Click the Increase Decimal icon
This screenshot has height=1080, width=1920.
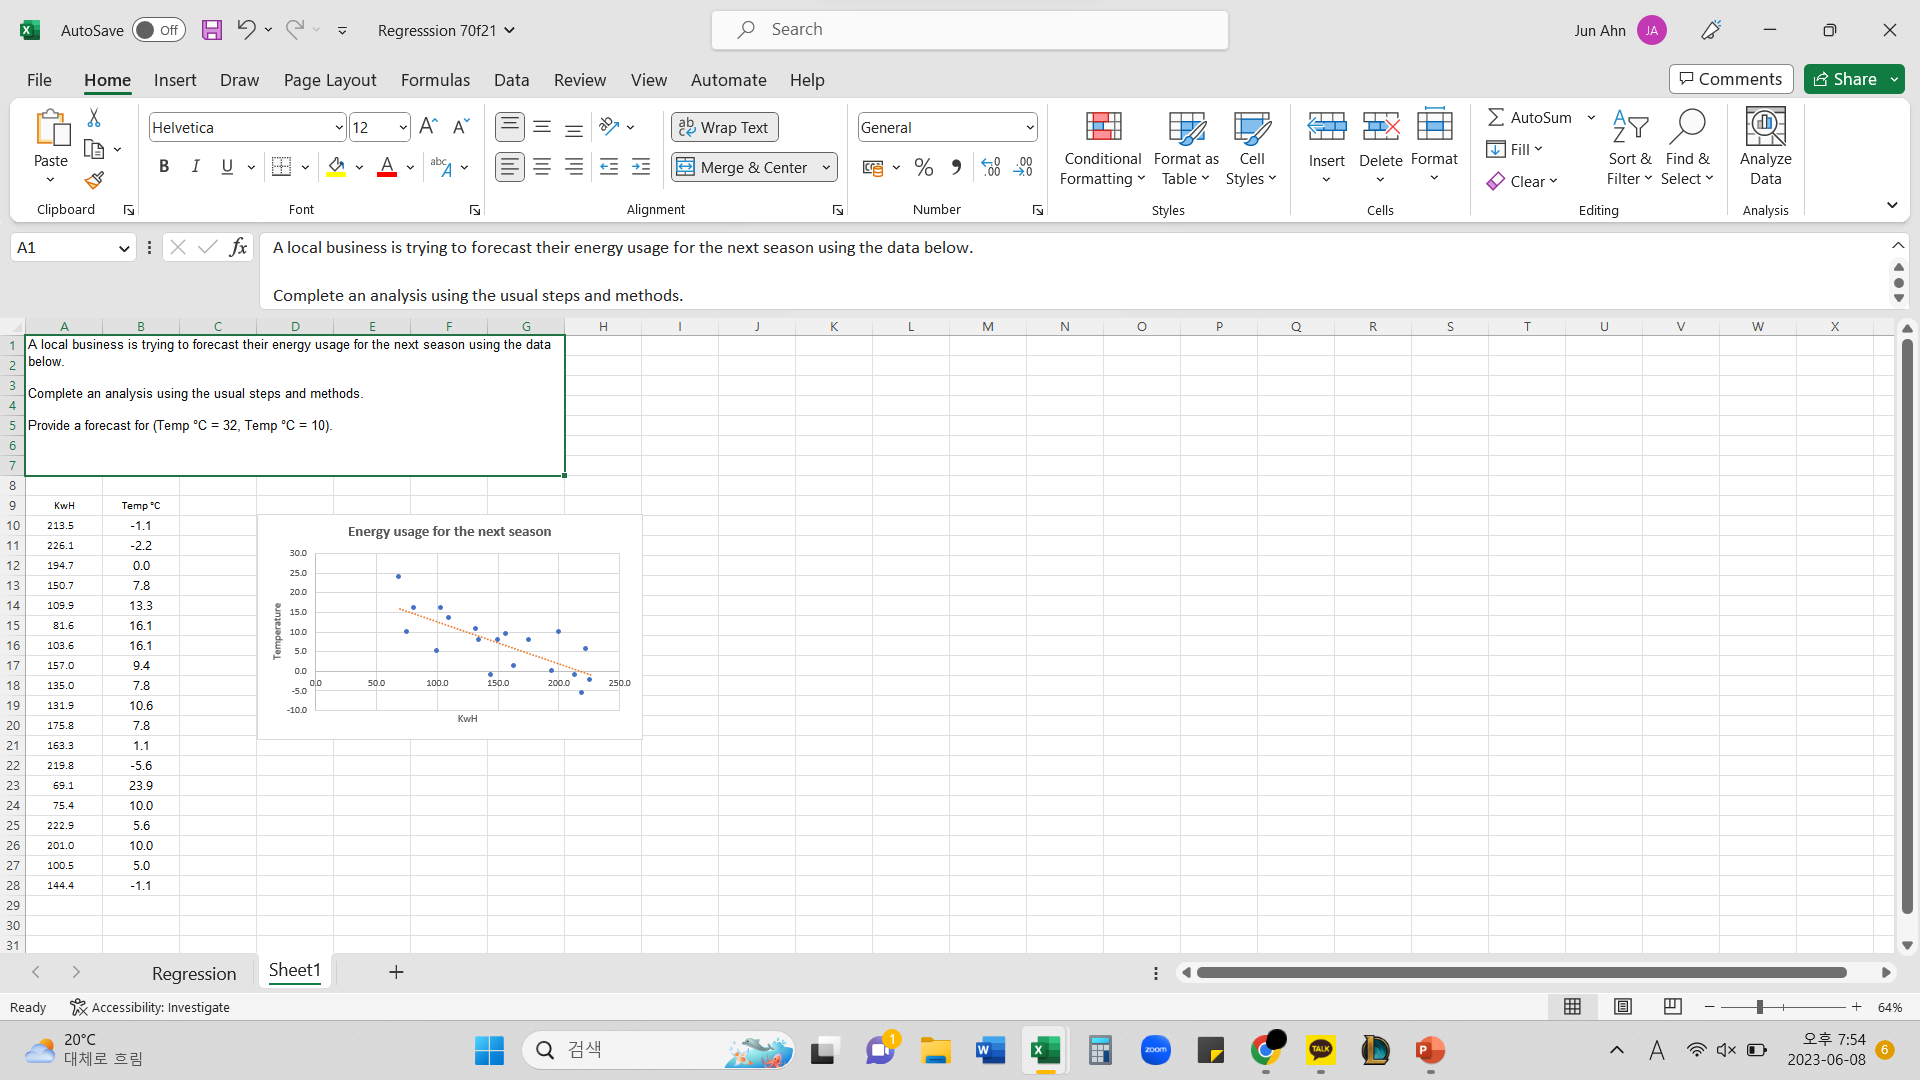(990, 167)
